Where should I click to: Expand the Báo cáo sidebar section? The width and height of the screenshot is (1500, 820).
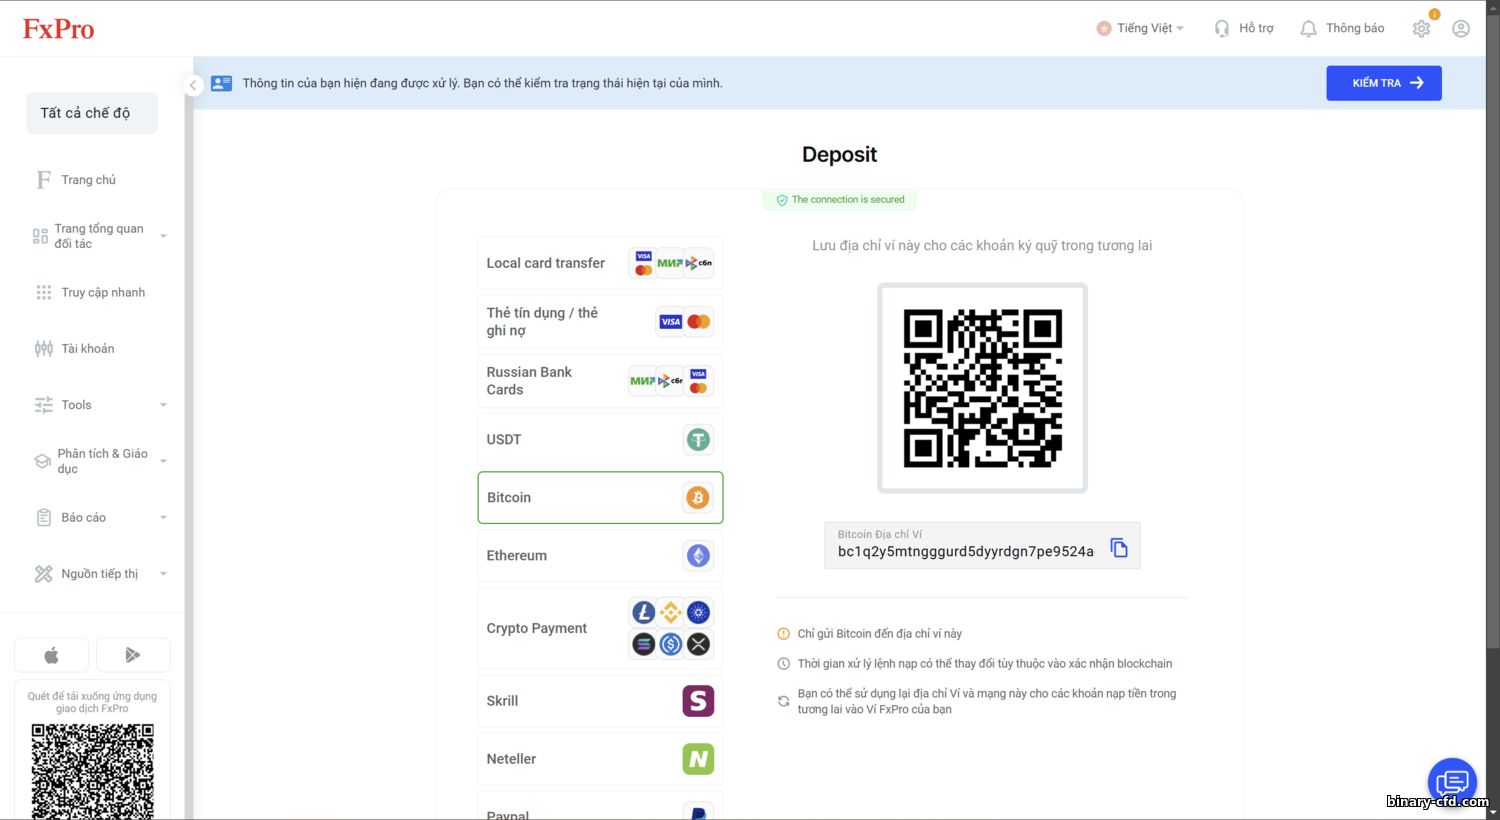pyautogui.click(x=100, y=517)
